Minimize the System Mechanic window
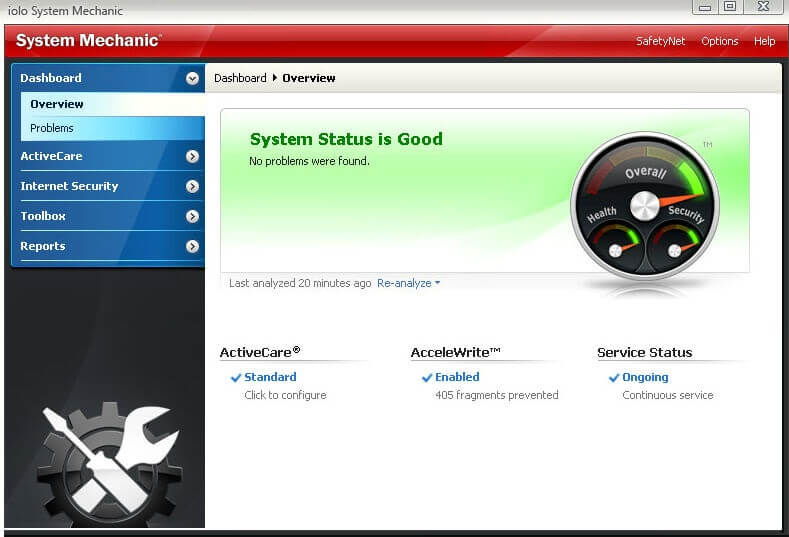The width and height of the screenshot is (789, 537). [x=704, y=7]
